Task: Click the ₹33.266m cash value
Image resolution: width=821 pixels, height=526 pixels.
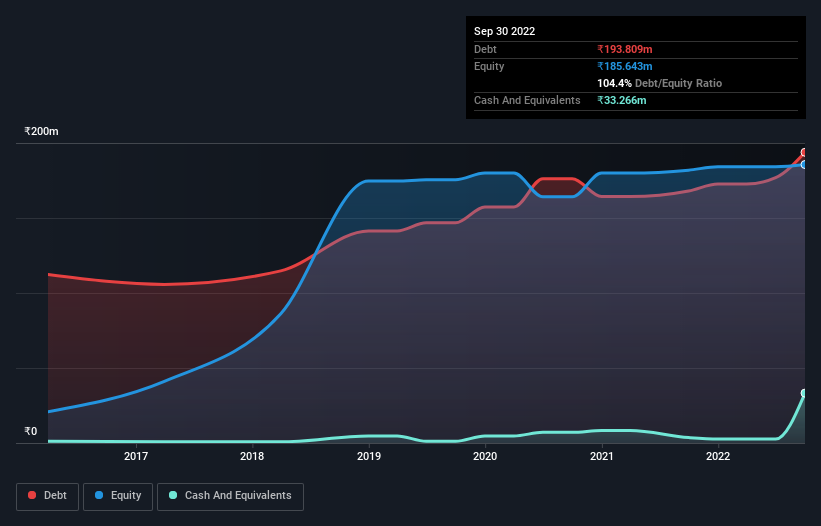Action: (622, 100)
